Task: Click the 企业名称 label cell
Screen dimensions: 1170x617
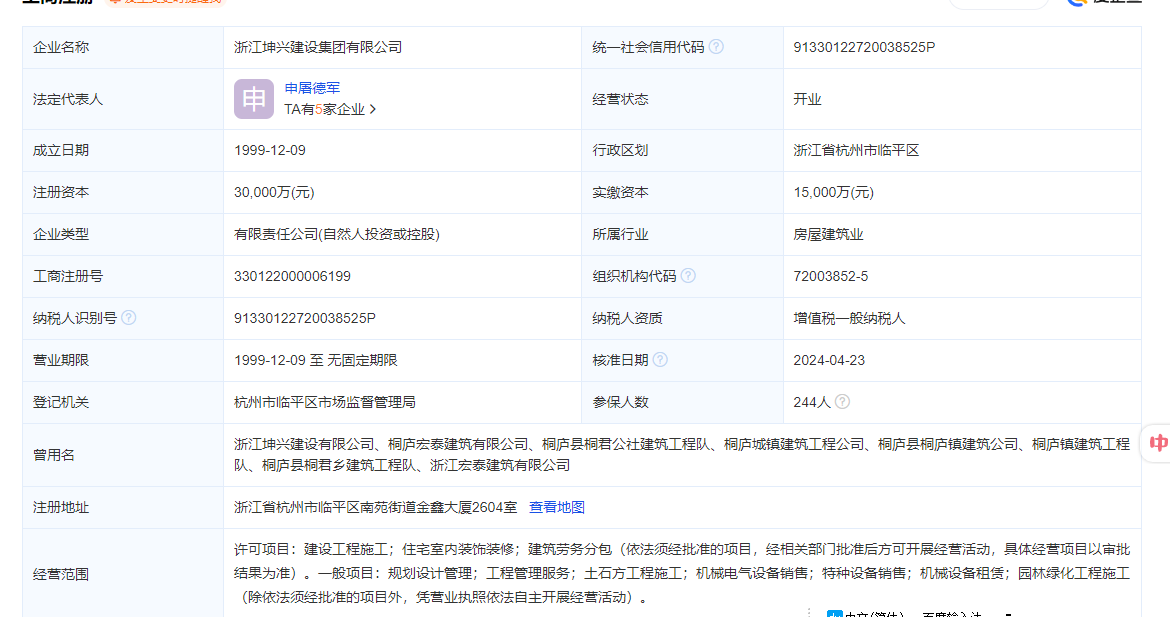Action: (123, 47)
